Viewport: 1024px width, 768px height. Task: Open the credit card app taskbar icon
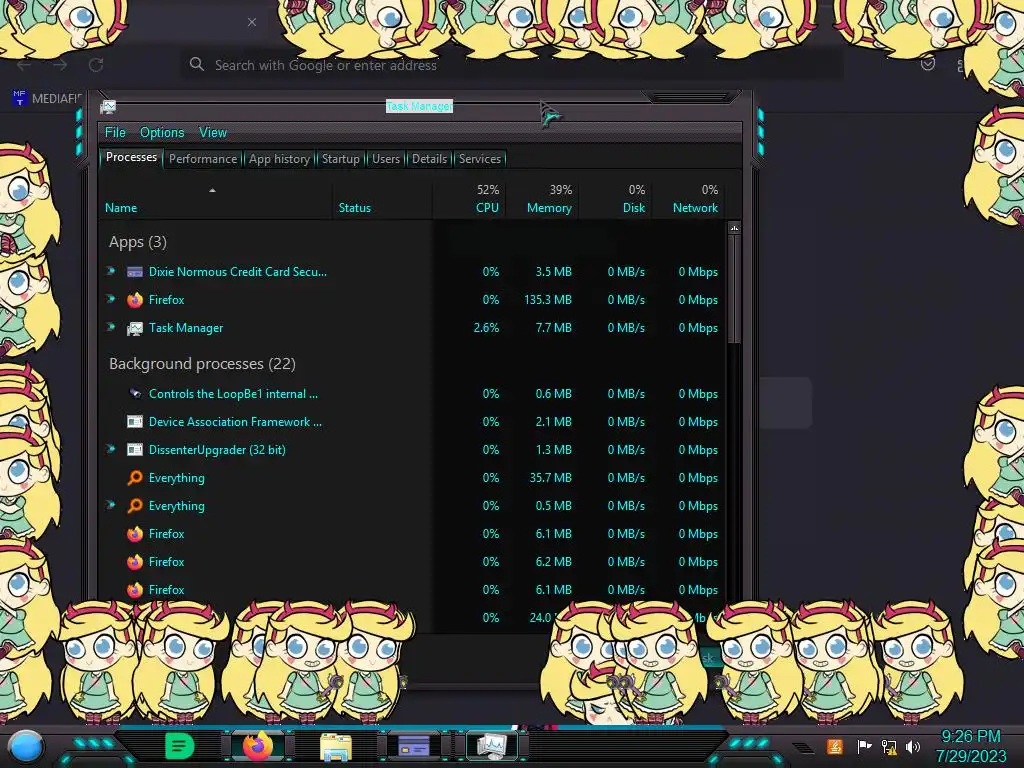click(414, 746)
